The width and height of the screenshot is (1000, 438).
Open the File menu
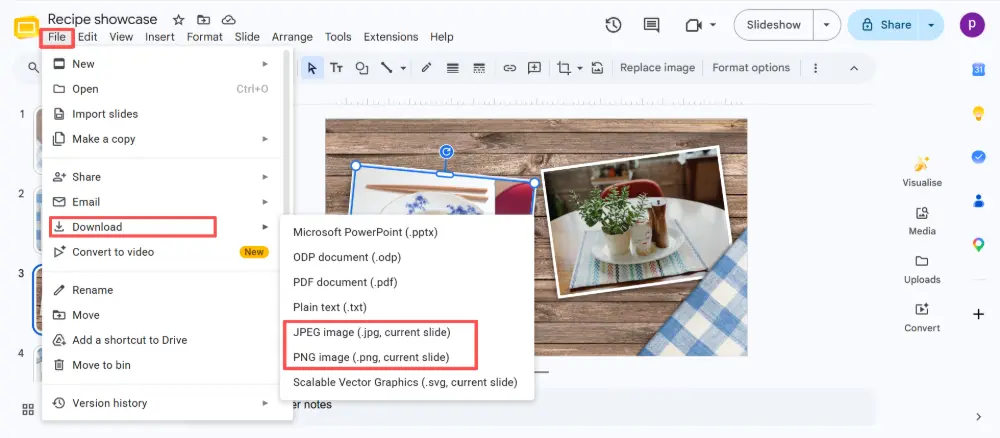point(57,37)
